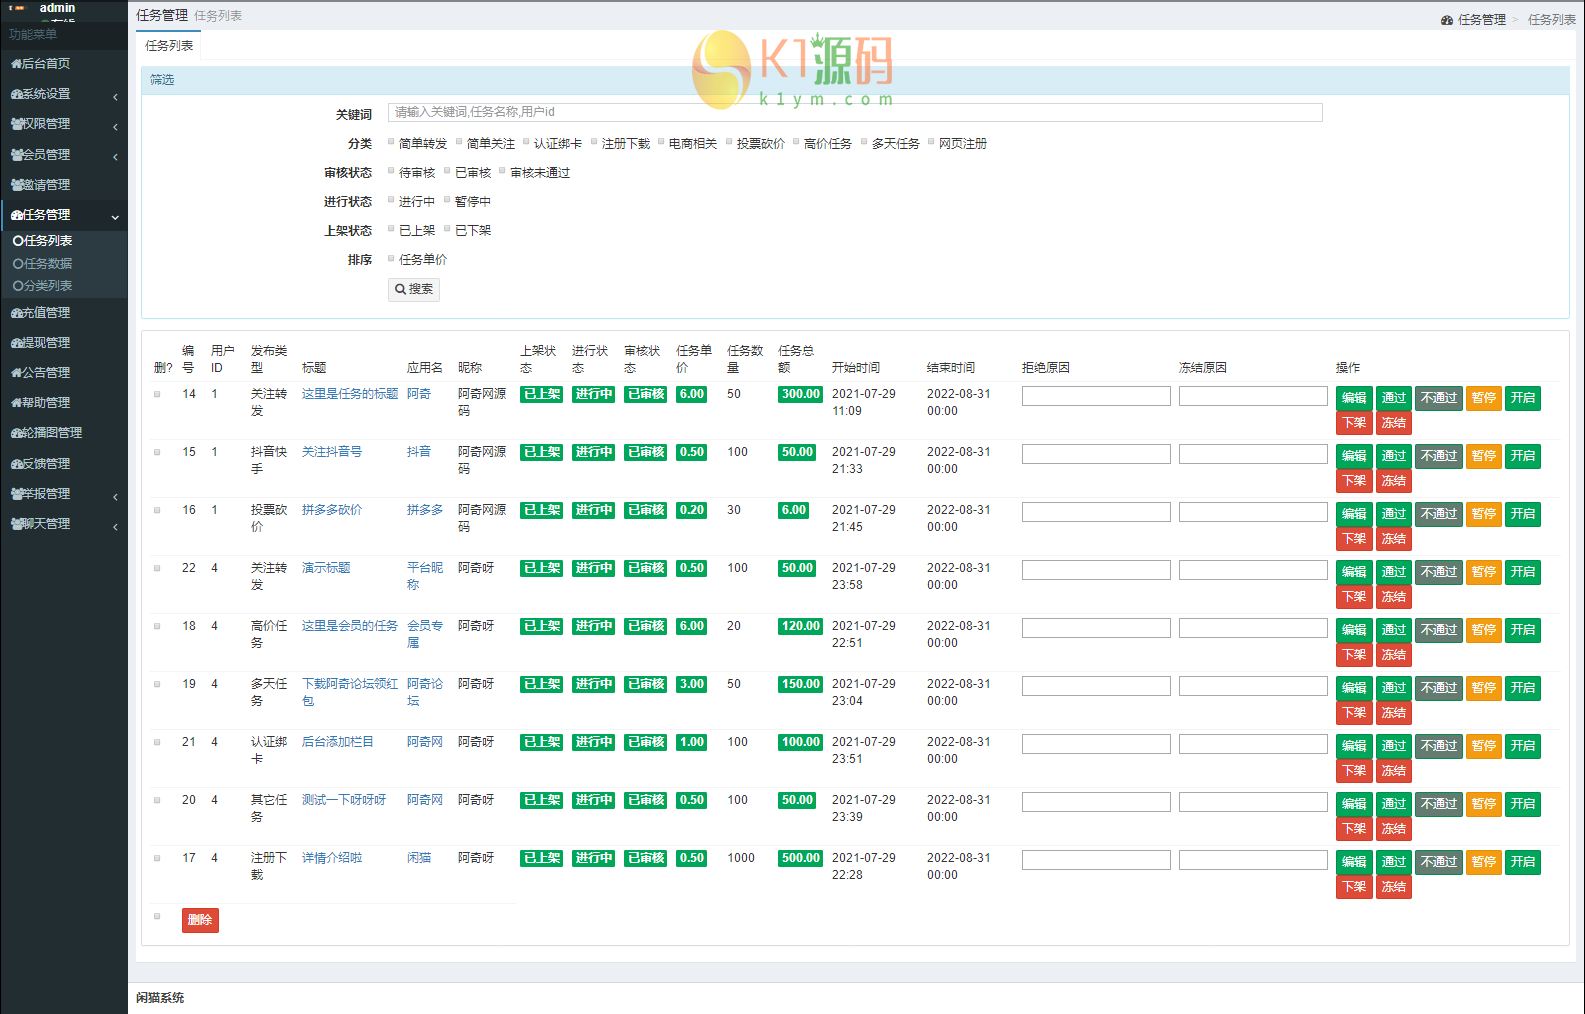
Task: Check the 简单转发 category filter
Action: pos(391,142)
